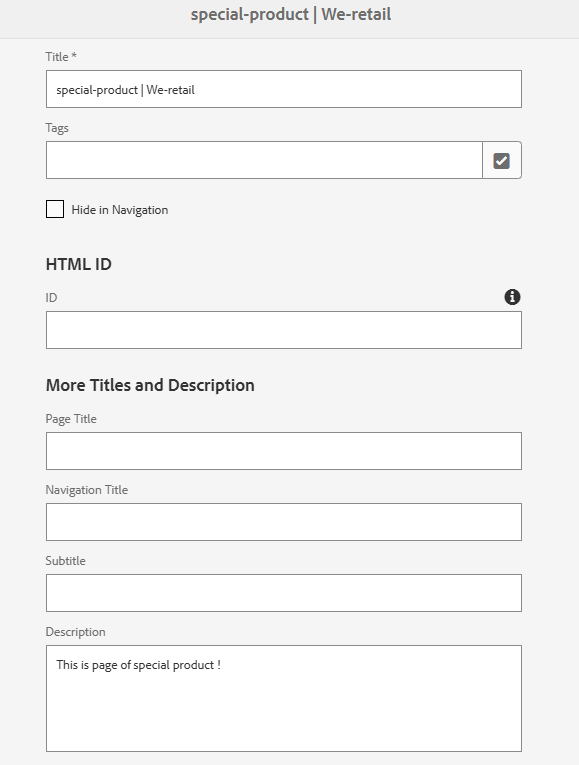Focus the Tags input box
Screen dimensions: 579x765
click(264, 161)
